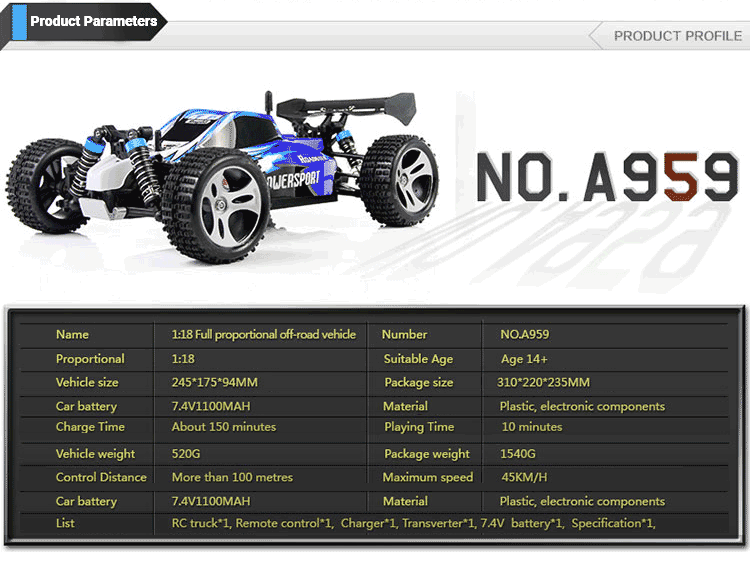The image size is (750, 564).
Task: Select the 520G weight value
Action: (x=186, y=453)
